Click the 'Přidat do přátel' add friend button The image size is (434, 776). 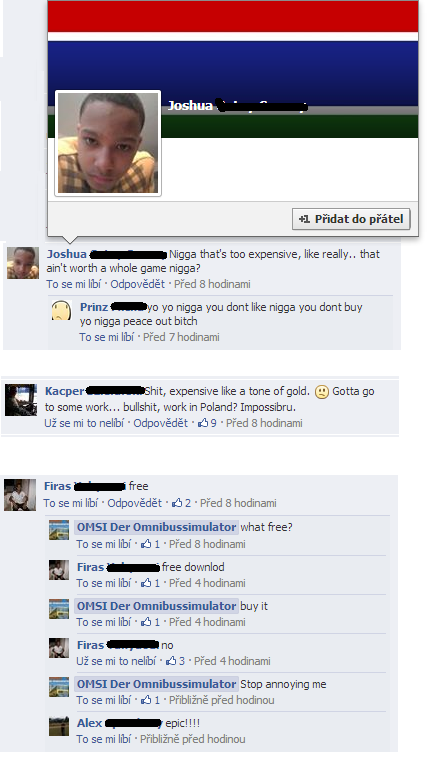[x=351, y=219]
